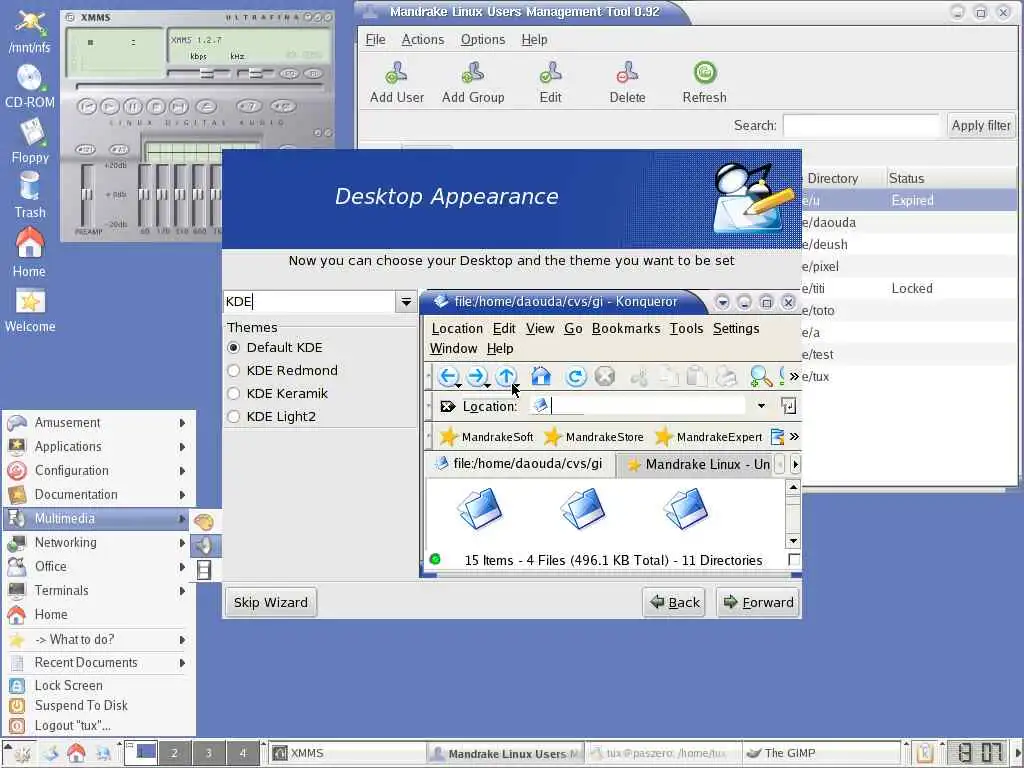
Task: Click the Search field in Users Management
Action: tap(861, 125)
